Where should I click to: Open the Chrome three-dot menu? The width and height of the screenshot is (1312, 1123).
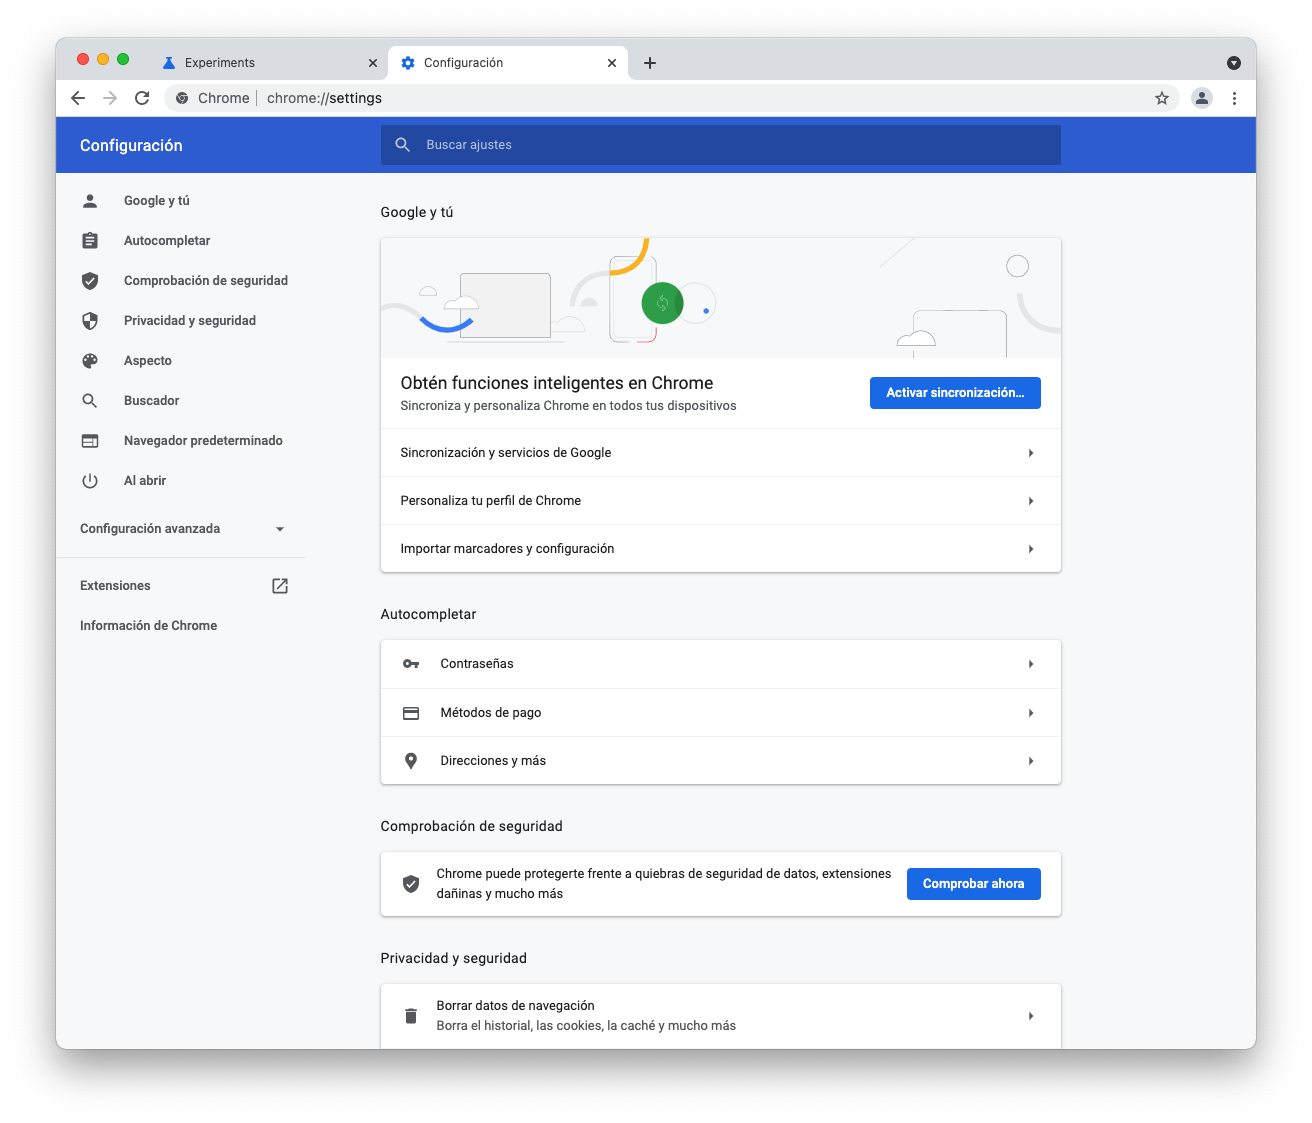tap(1234, 98)
